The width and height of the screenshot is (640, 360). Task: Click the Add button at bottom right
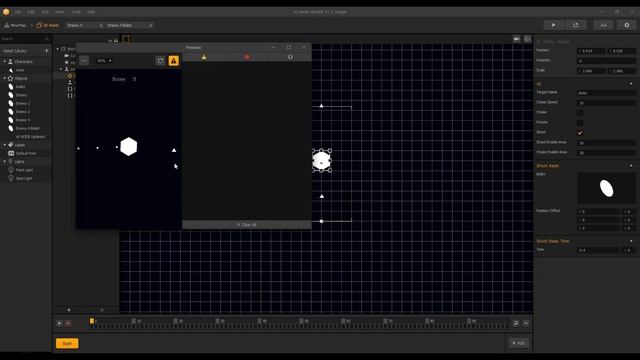click(519, 343)
